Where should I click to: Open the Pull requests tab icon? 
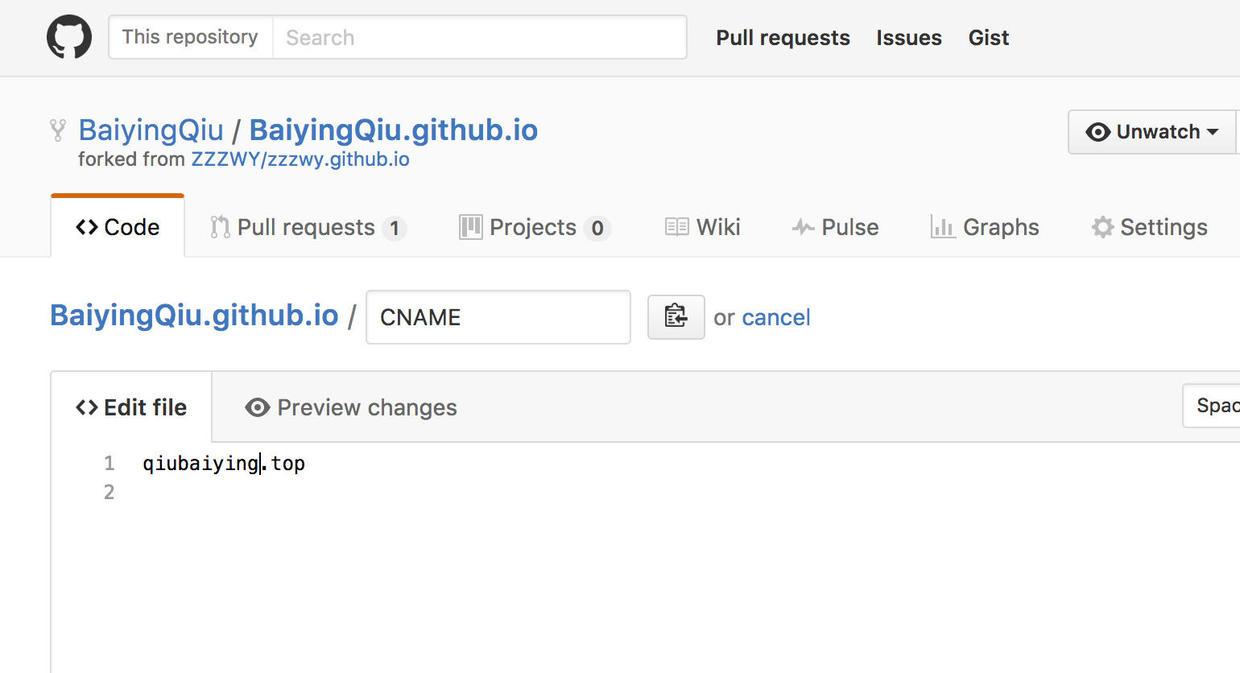pyautogui.click(x=218, y=227)
